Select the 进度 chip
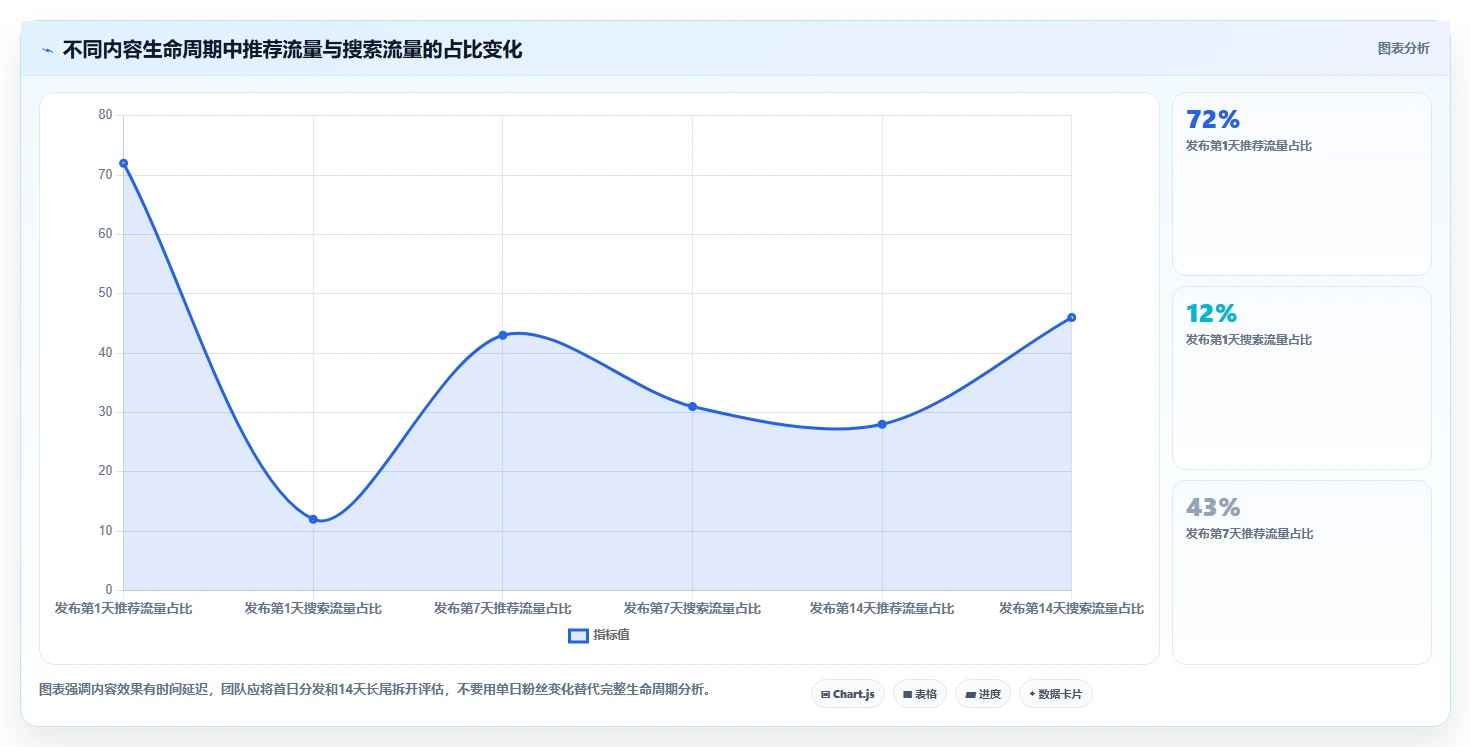 982,694
